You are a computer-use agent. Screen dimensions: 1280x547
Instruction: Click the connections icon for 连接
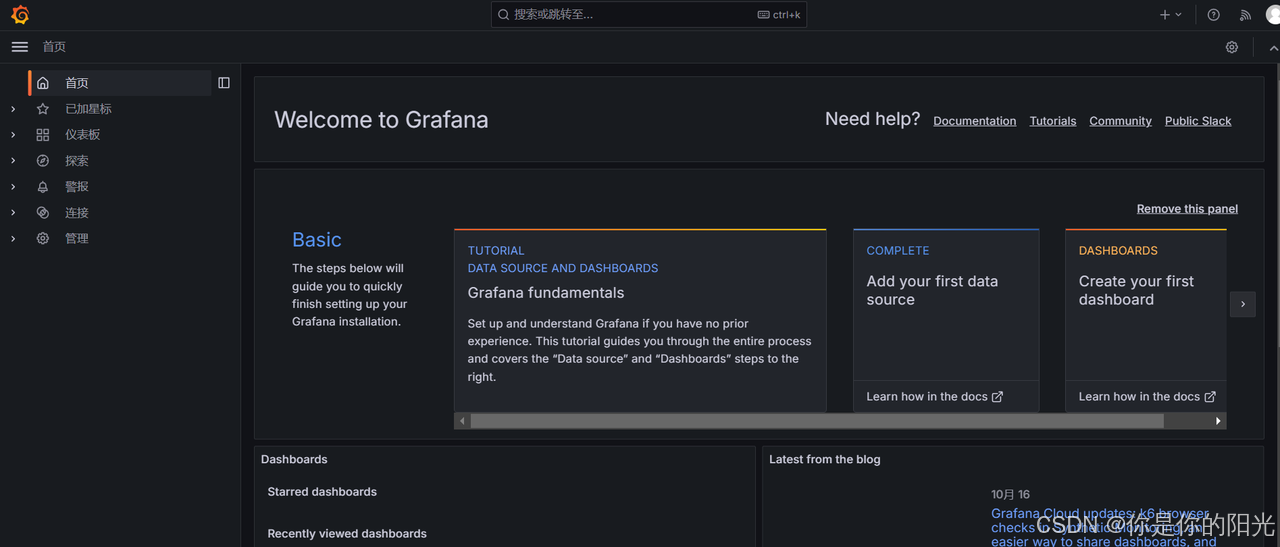[x=43, y=213]
